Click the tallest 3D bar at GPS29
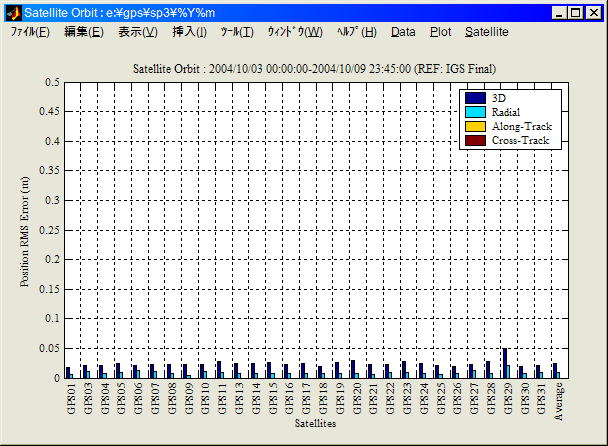 [505, 363]
